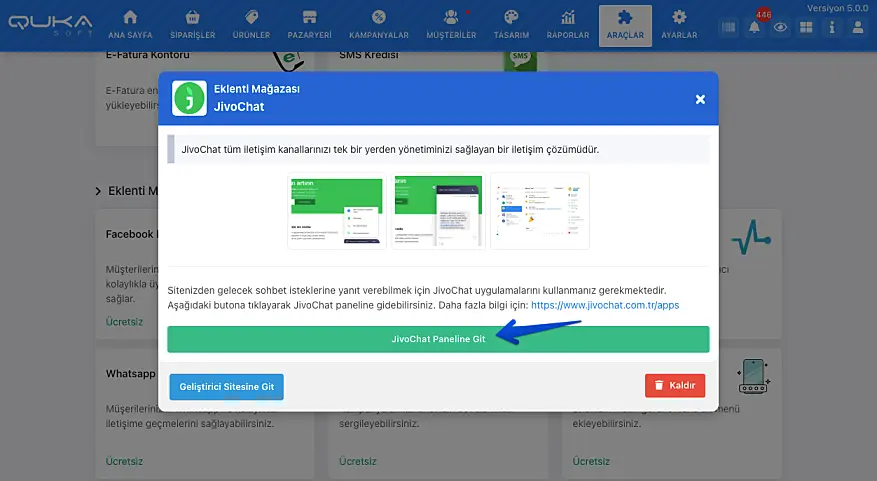The image size is (877, 481).
Task: View the third JivoChat screenshot thumbnail
Action: tap(539, 211)
